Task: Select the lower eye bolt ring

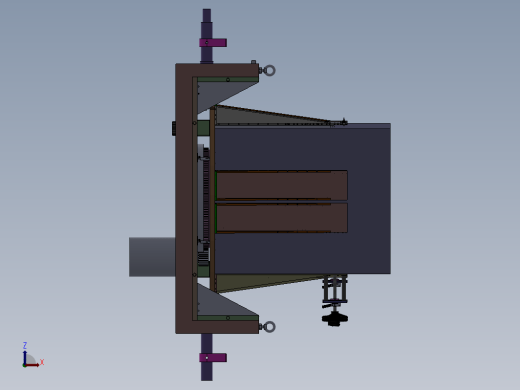Action: click(269, 327)
